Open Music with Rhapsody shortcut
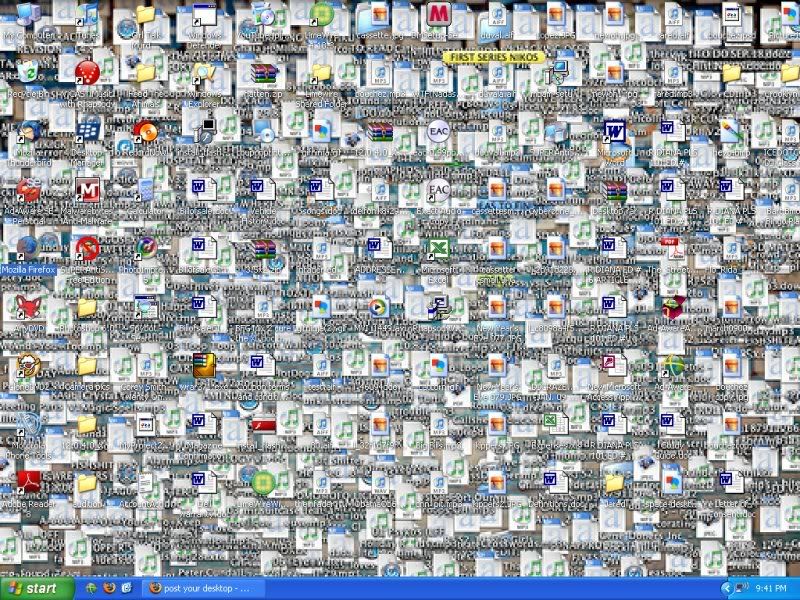The height and width of the screenshot is (600, 800). (x=88, y=73)
